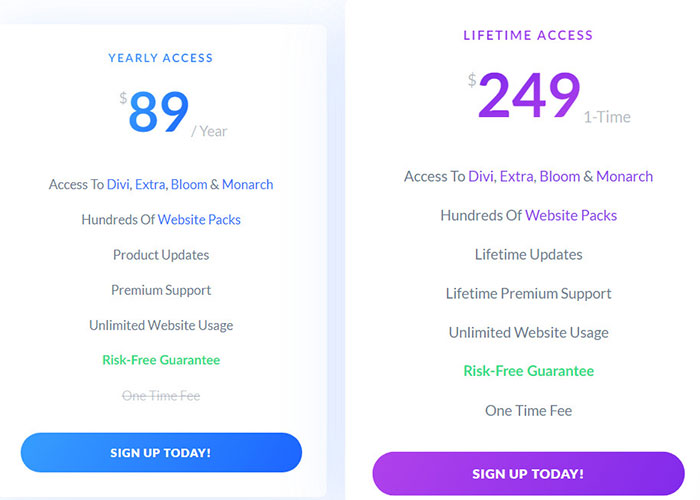Visit the purple Monarch link in lifetime plan
The image size is (700, 500).
[625, 177]
